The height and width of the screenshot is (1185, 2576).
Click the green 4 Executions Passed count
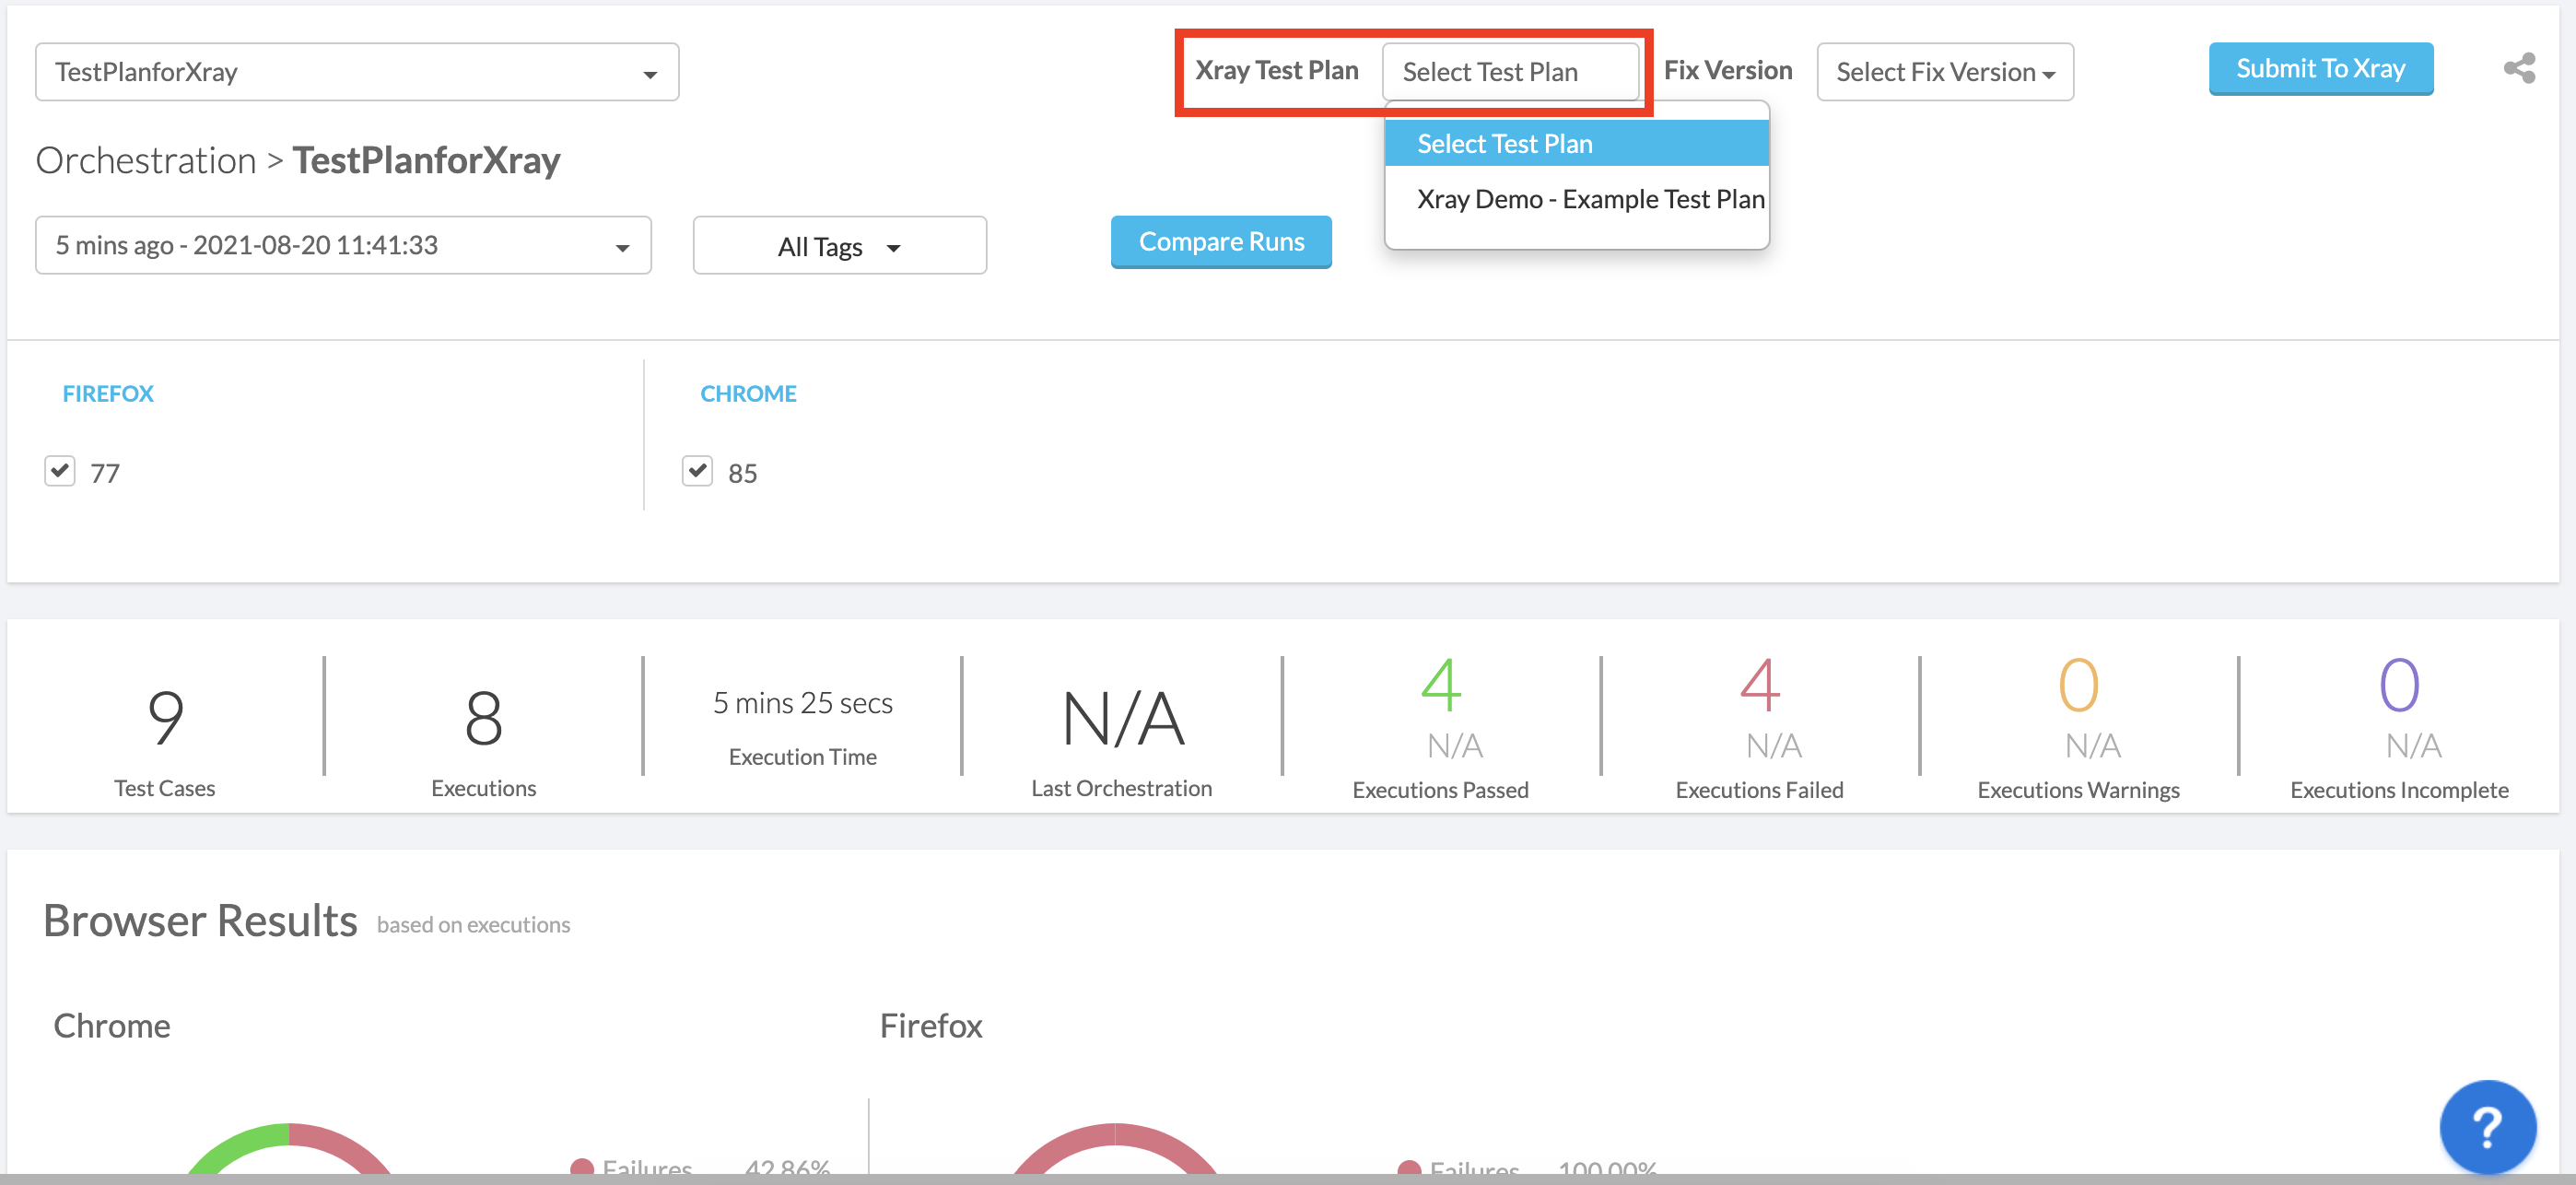click(1440, 685)
